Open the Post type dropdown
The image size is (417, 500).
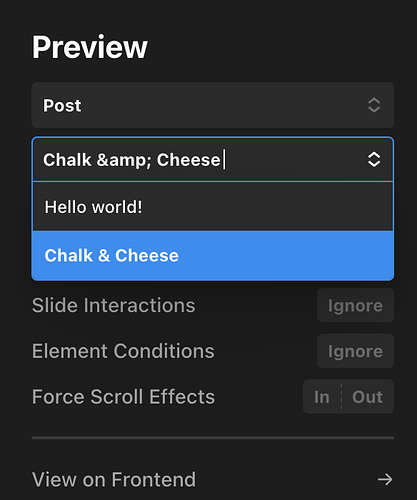(213, 105)
